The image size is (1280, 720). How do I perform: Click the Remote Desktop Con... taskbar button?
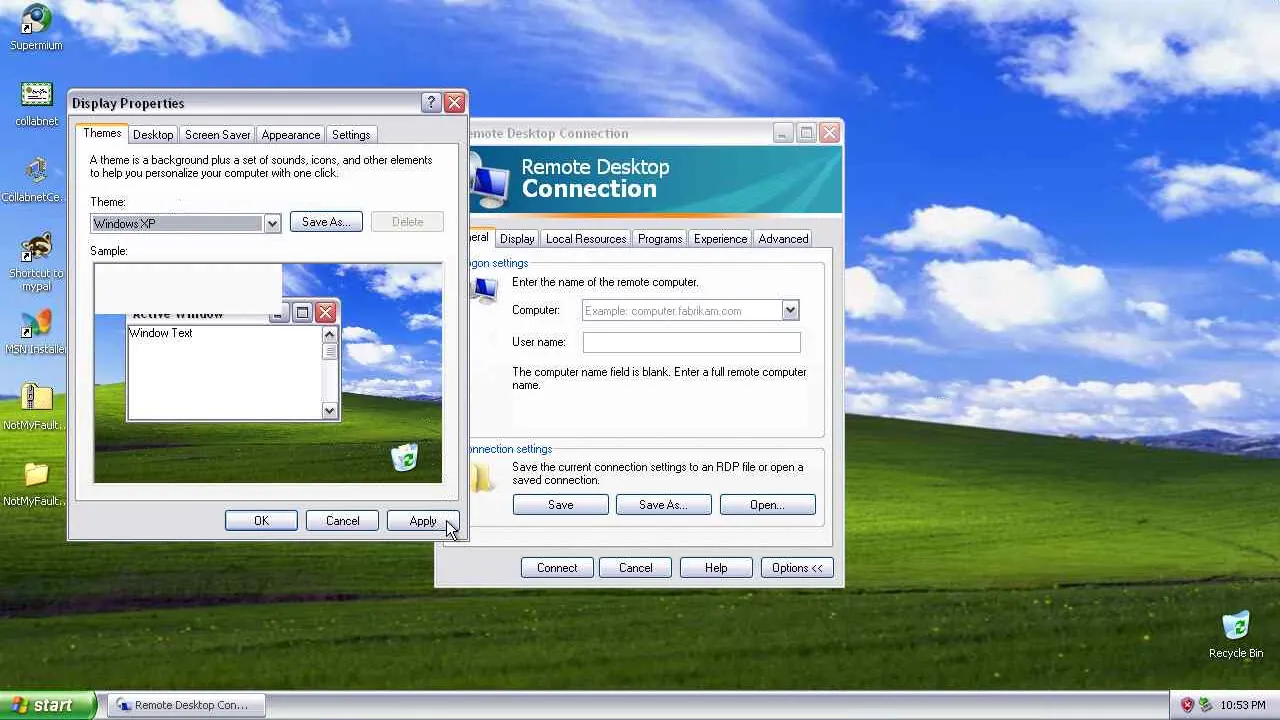186,705
